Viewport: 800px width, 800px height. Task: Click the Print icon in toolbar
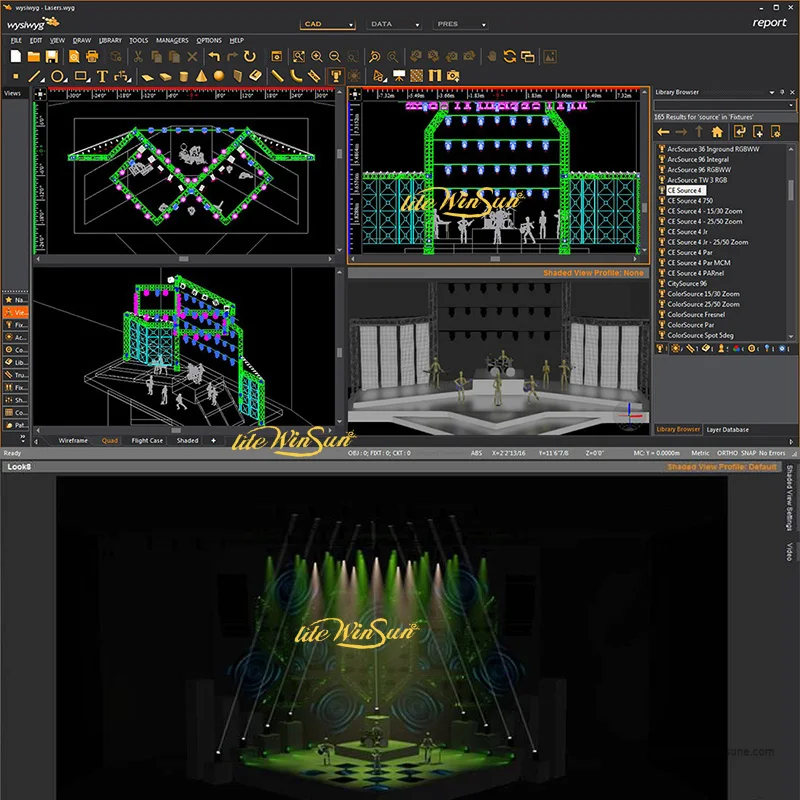tap(92, 57)
